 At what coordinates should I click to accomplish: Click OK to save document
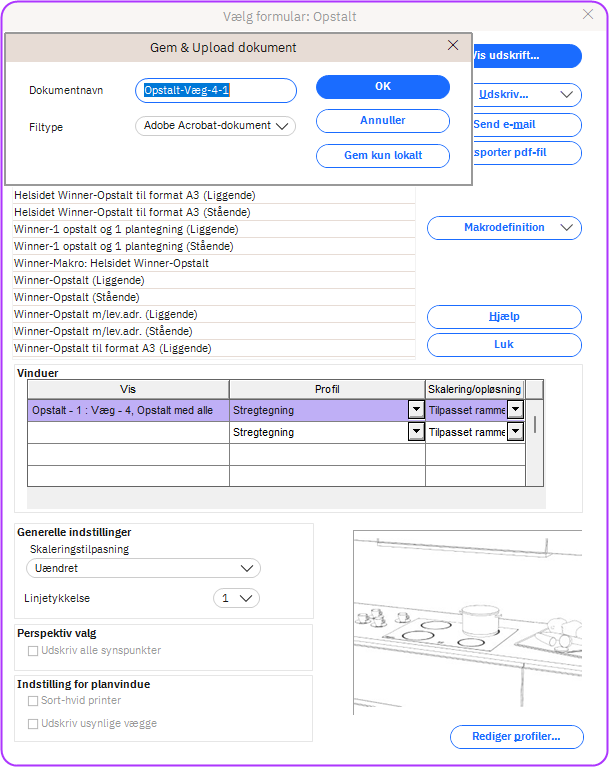coord(382,87)
